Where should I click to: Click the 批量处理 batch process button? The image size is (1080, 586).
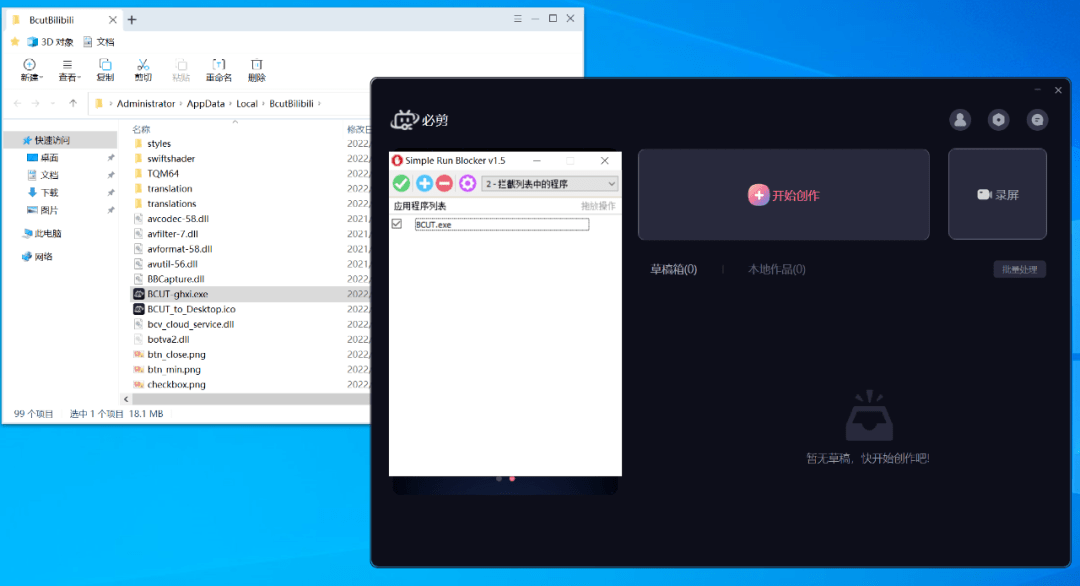coord(1019,269)
